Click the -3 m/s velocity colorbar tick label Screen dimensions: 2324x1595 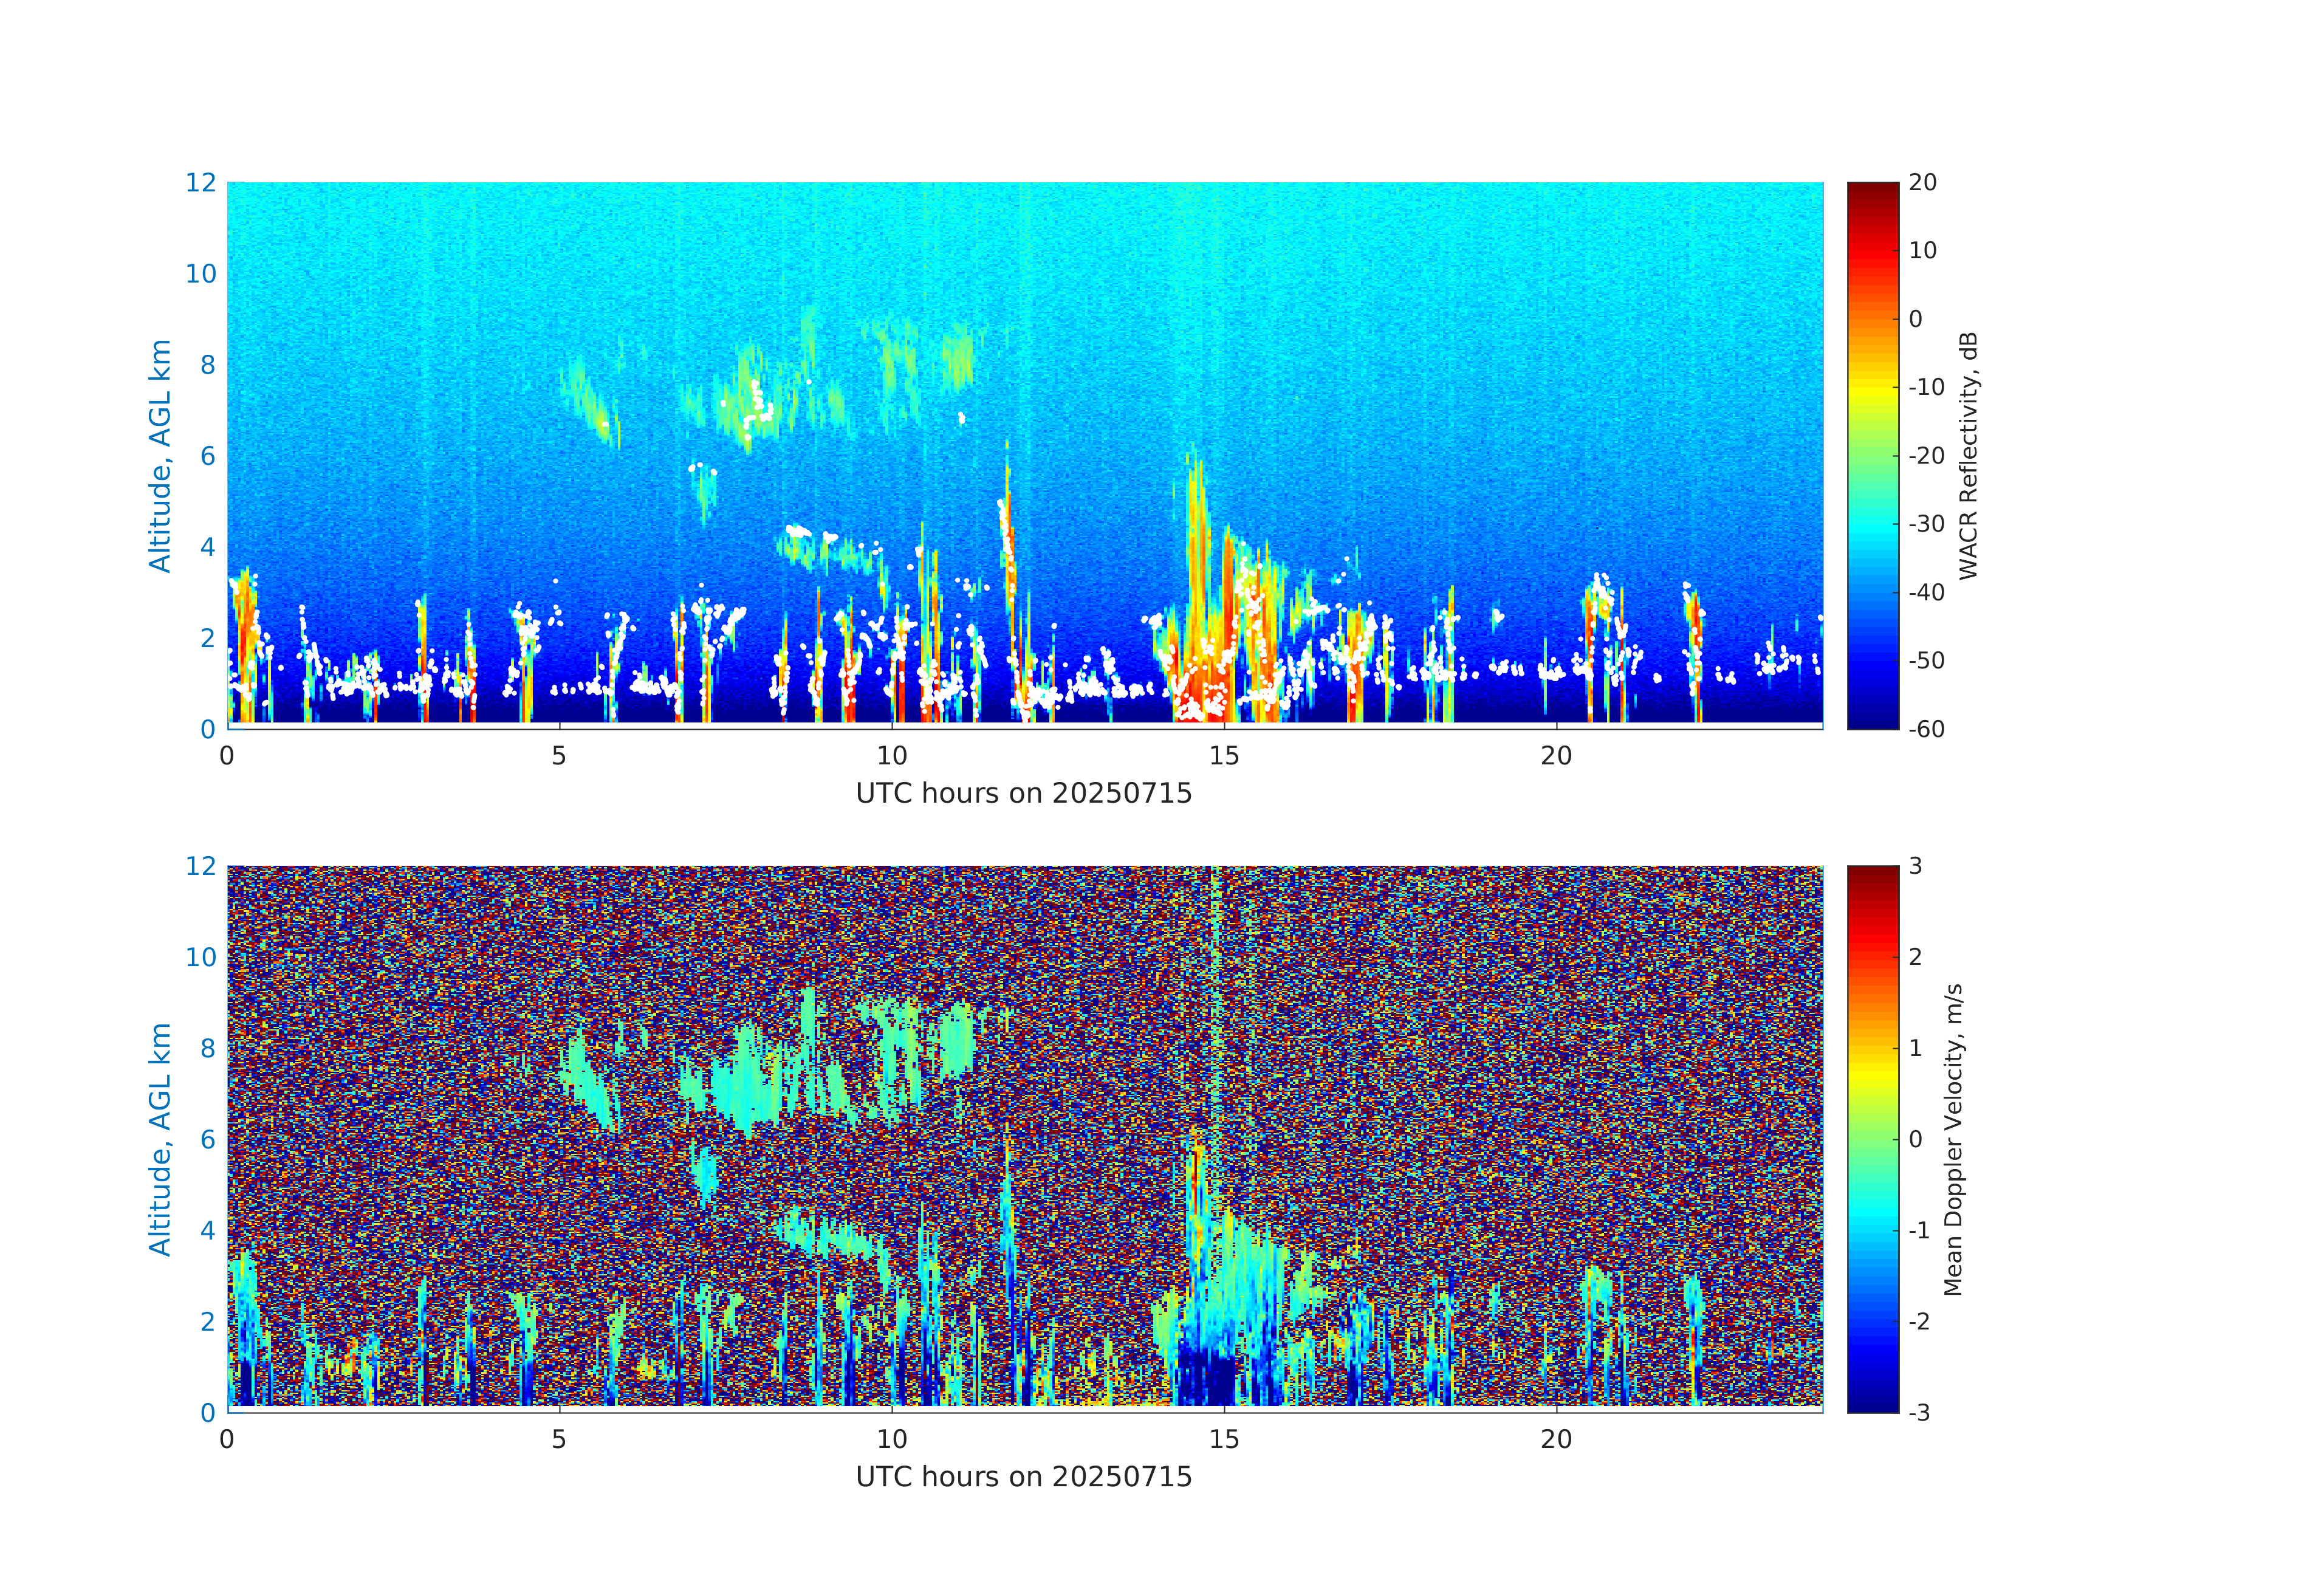coord(1919,1413)
